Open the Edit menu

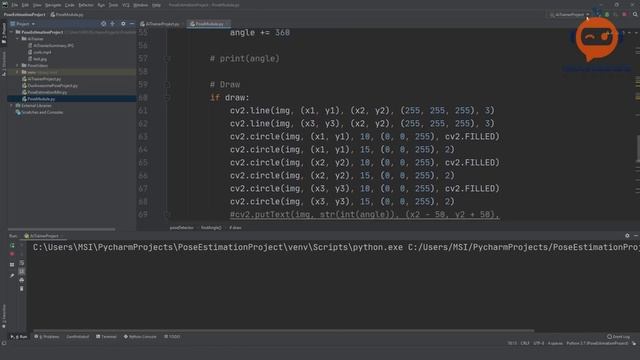coord(25,5)
